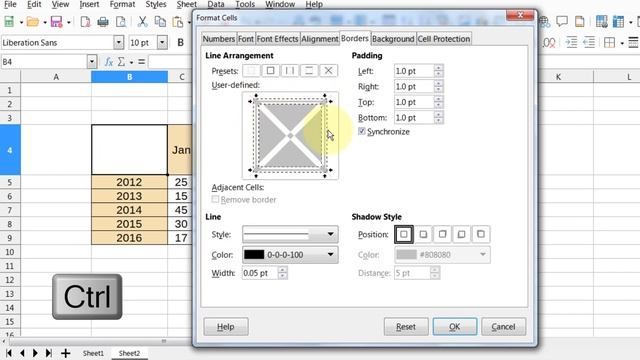
Task: Click the line Width input field
Action: (x=260, y=273)
